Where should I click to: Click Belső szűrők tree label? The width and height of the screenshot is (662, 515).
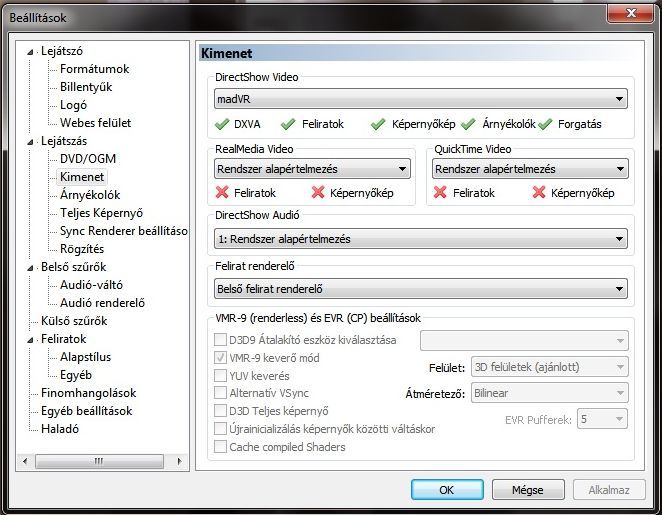[x=73, y=267]
